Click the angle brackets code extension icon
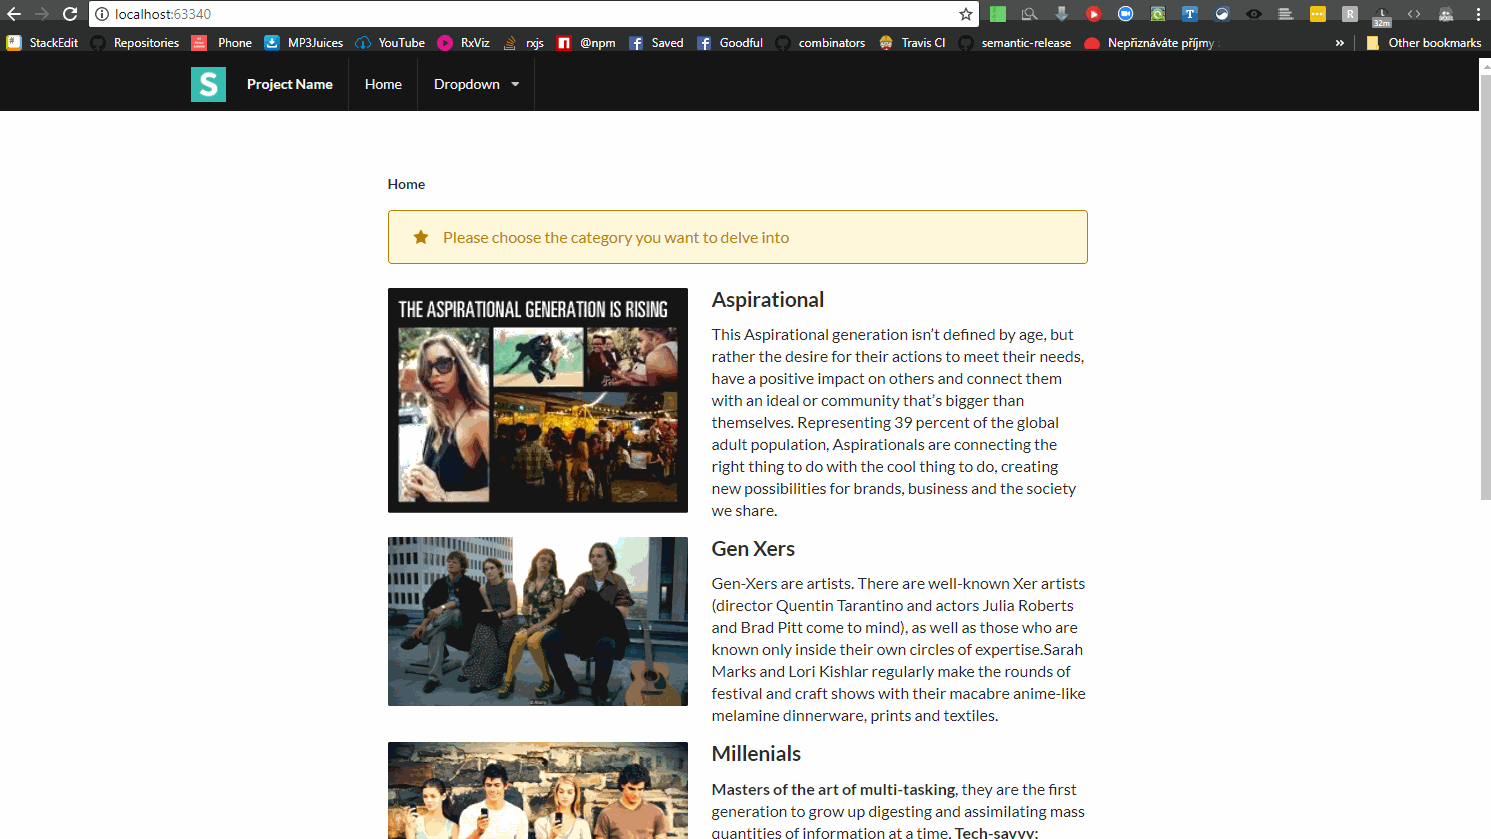Viewport: 1491px width, 839px height. [1414, 14]
